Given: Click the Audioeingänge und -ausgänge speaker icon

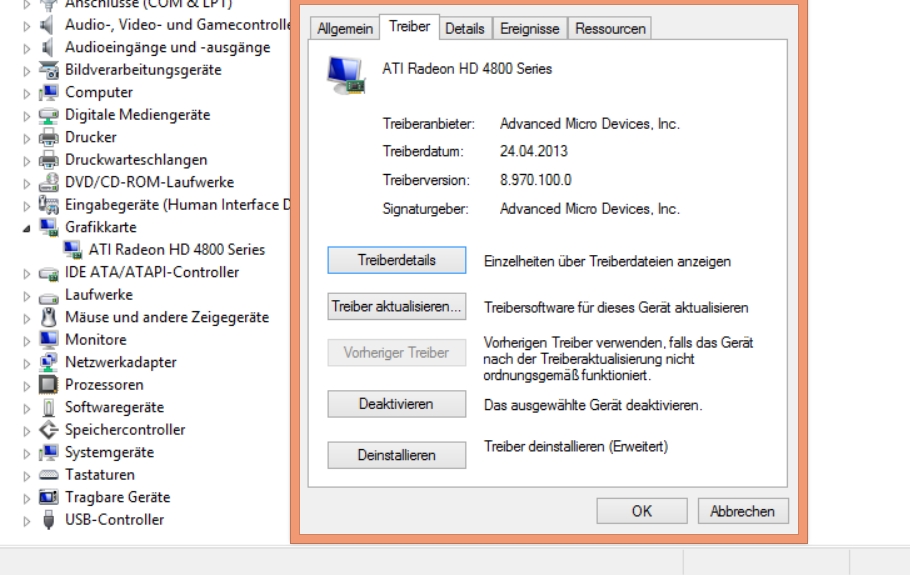Looking at the screenshot, I should [48, 48].
